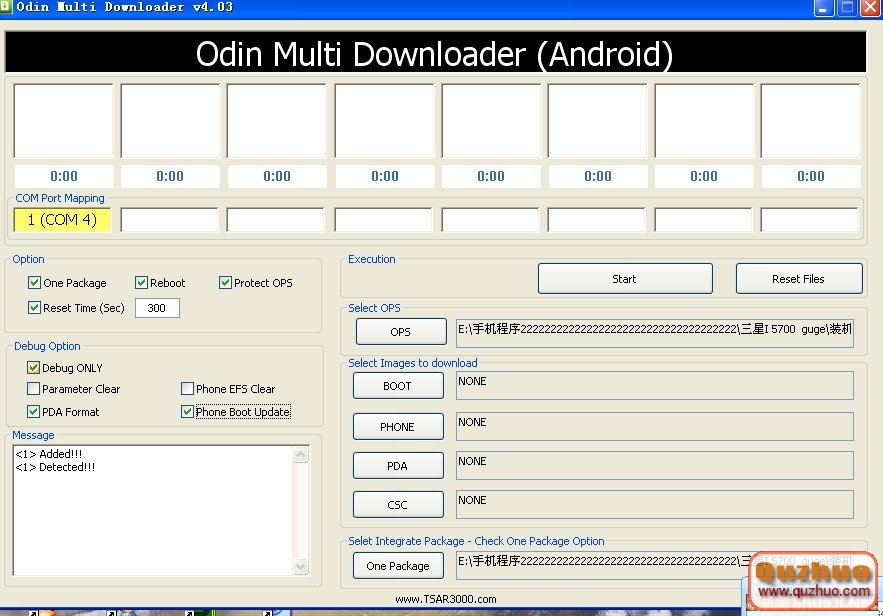Click the BOOT path field showing NONE

(655, 386)
